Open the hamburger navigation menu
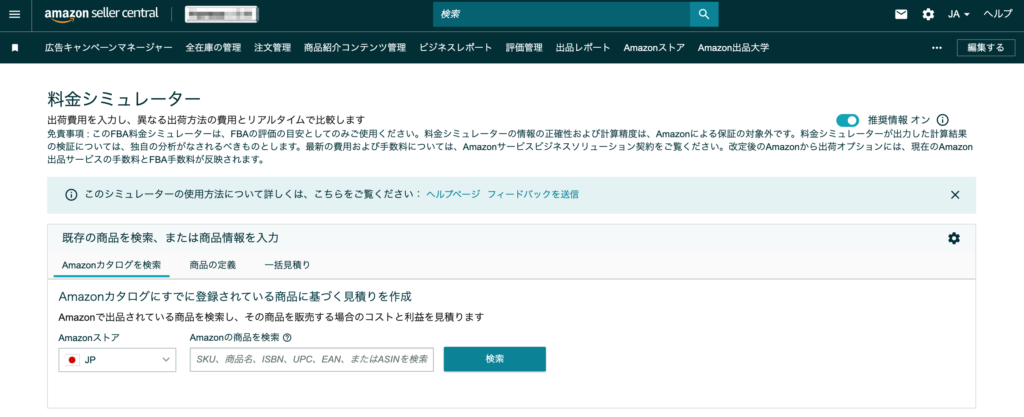 (14, 14)
